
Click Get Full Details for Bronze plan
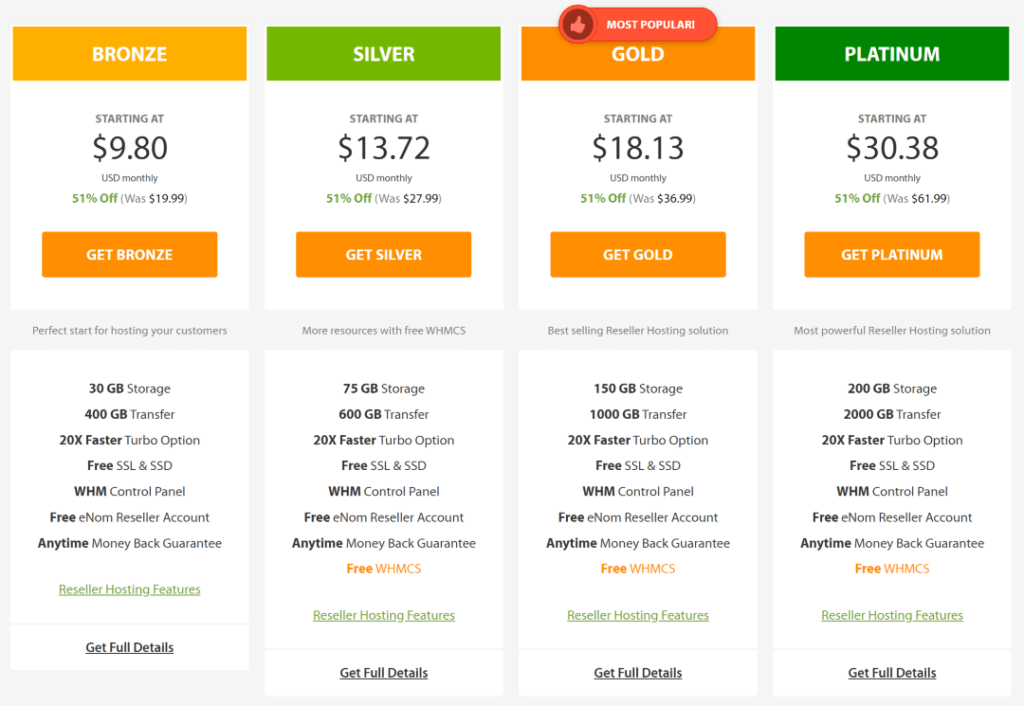coord(129,647)
